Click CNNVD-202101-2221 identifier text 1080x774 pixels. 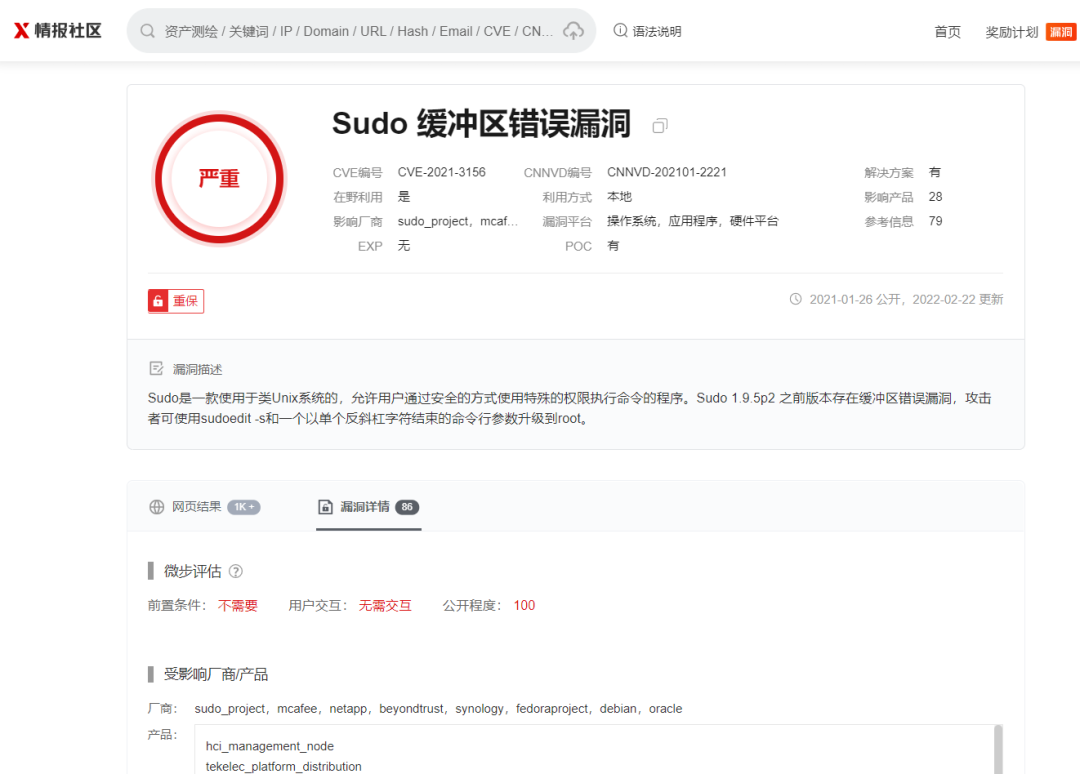667,172
